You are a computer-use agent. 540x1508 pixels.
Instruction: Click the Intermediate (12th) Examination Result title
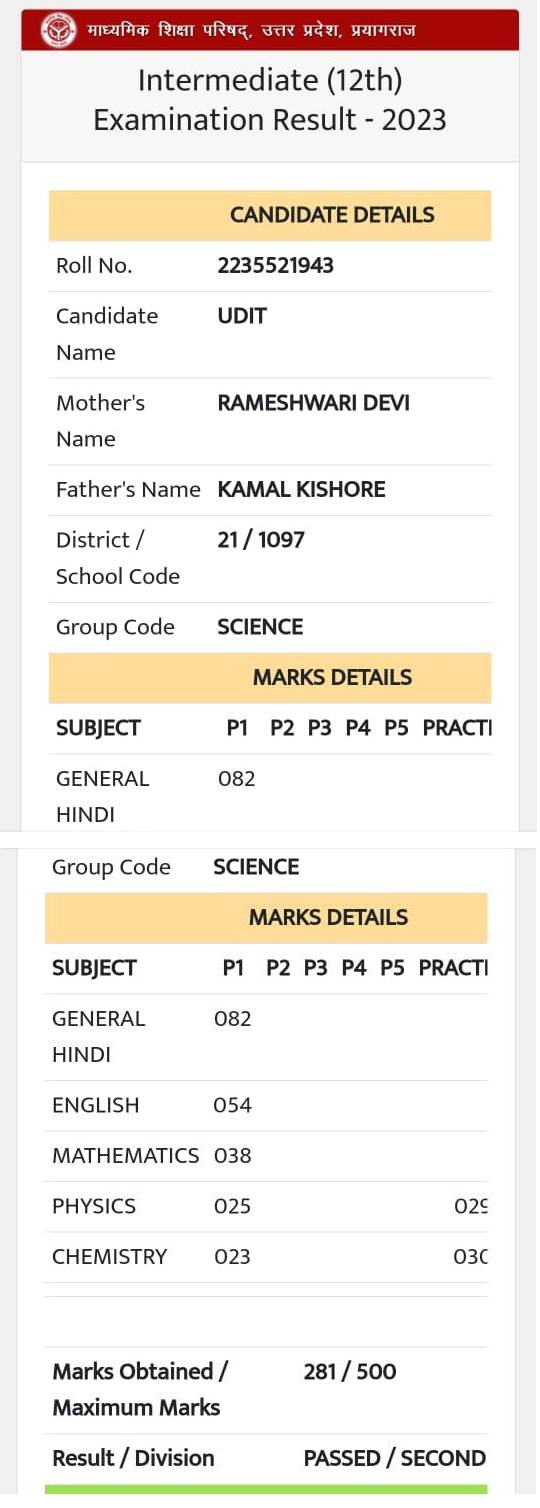tap(270, 100)
